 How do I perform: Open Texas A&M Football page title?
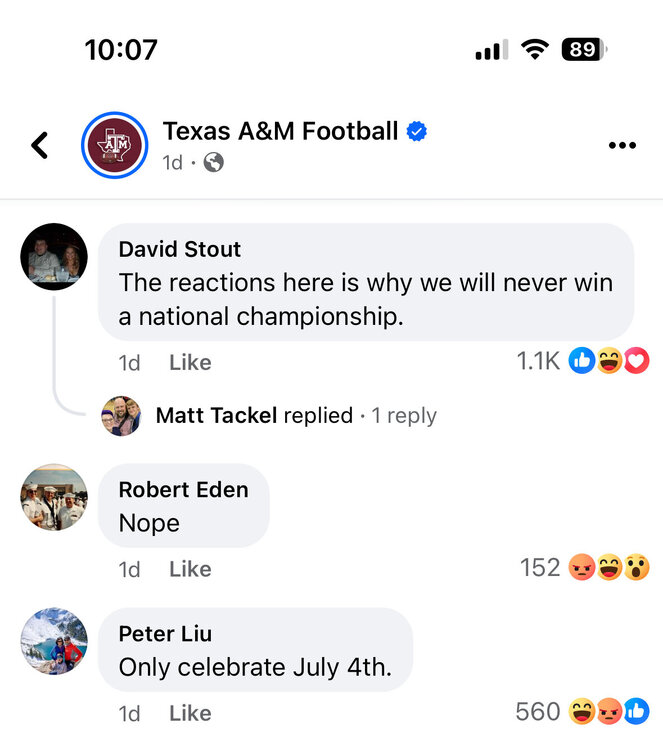tap(280, 131)
